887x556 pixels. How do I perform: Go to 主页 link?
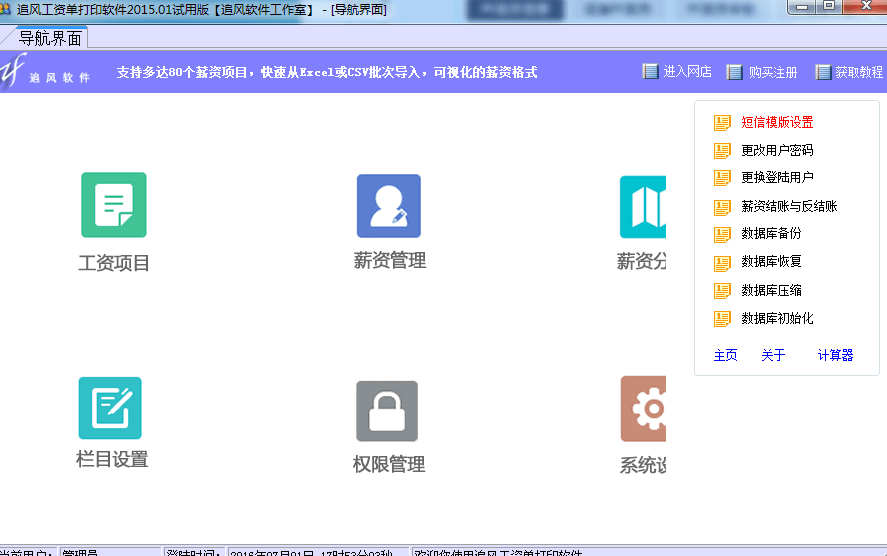point(725,355)
